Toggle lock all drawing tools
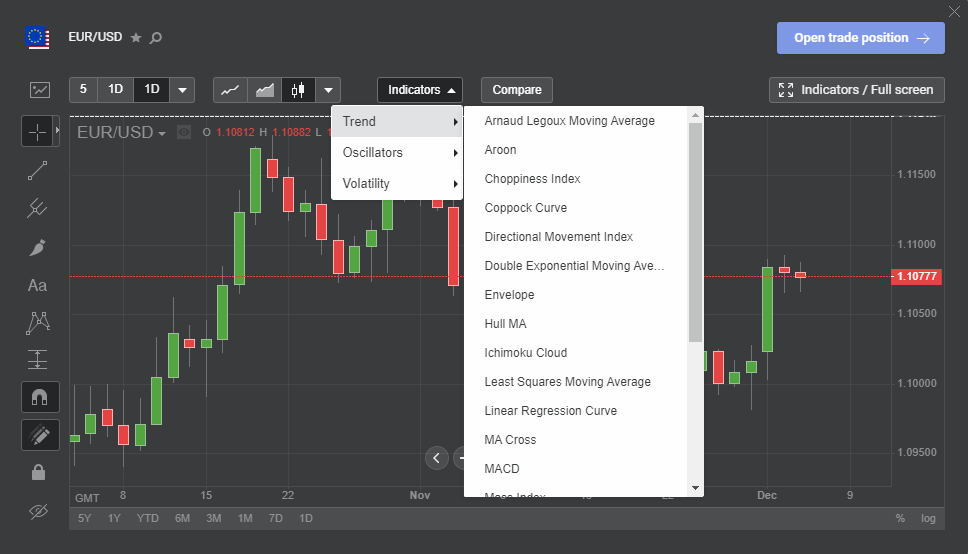The width and height of the screenshot is (968, 554). pos(39,472)
